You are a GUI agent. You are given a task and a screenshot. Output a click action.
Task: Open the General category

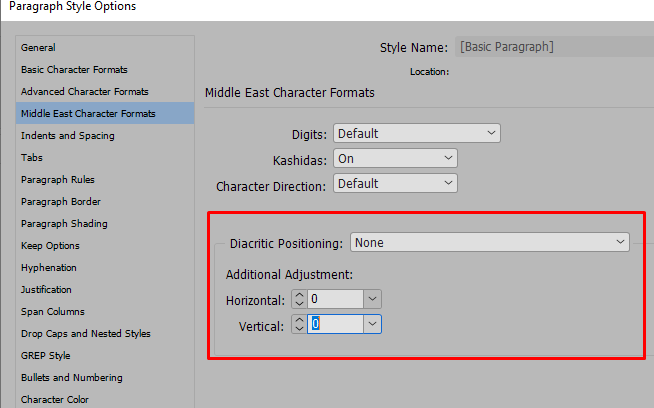click(x=105, y=48)
